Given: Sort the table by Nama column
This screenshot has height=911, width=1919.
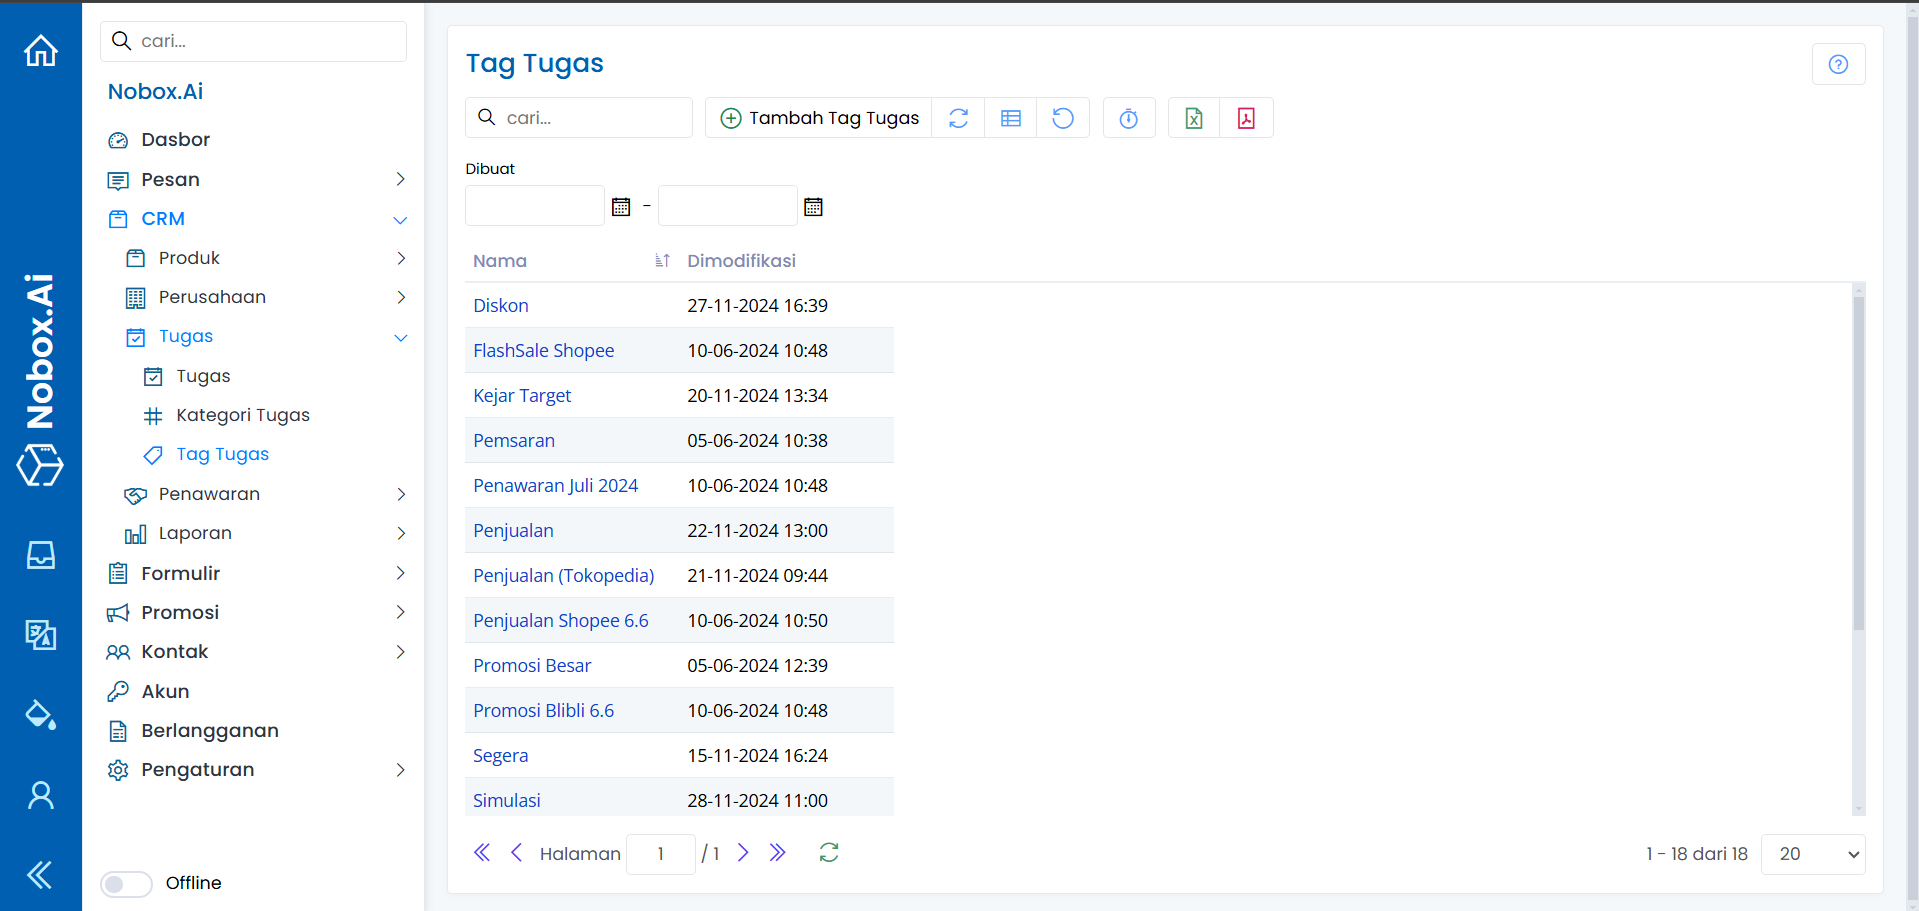Looking at the screenshot, I should pos(662,261).
